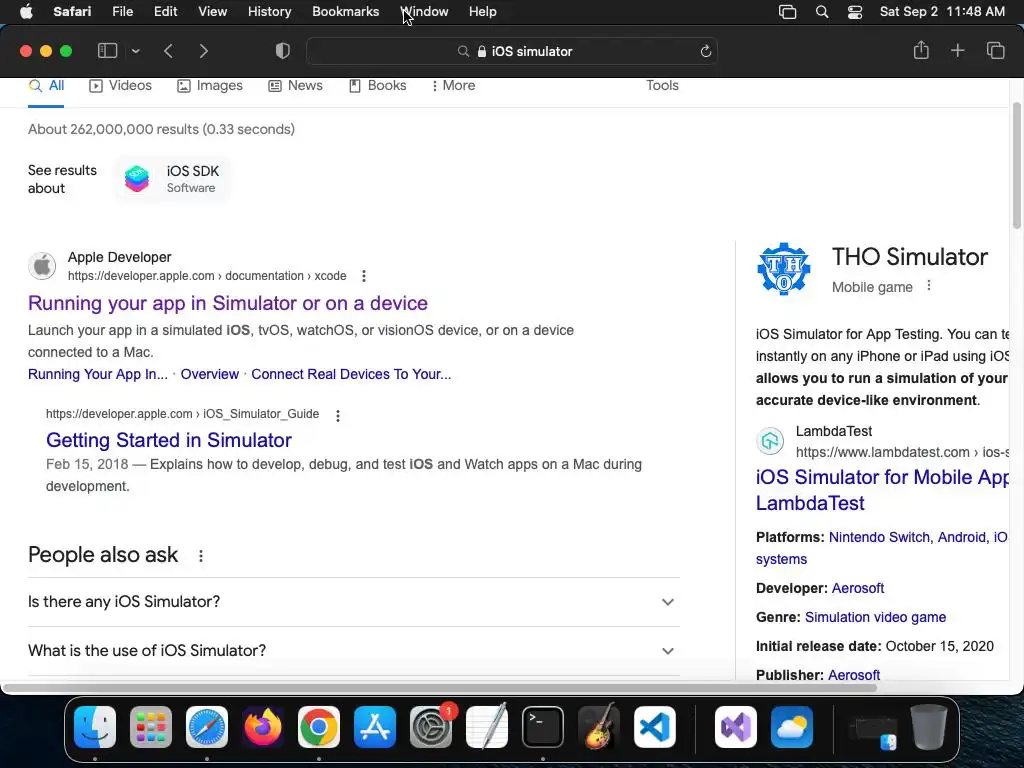Switch to the Videos search tab

(x=120, y=86)
